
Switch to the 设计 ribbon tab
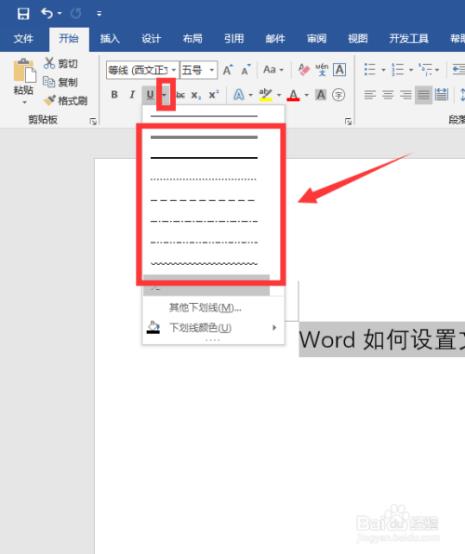click(151, 39)
